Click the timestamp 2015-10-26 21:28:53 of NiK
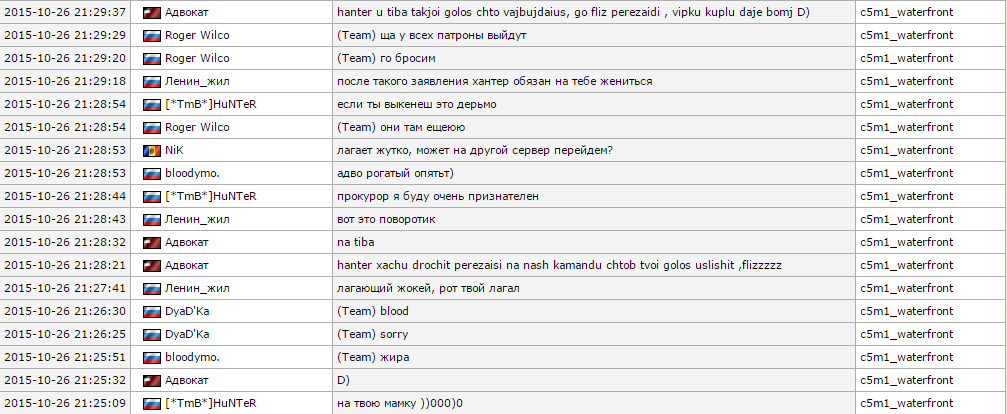This screenshot has width=1007, height=414. click(x=65, y=150)
